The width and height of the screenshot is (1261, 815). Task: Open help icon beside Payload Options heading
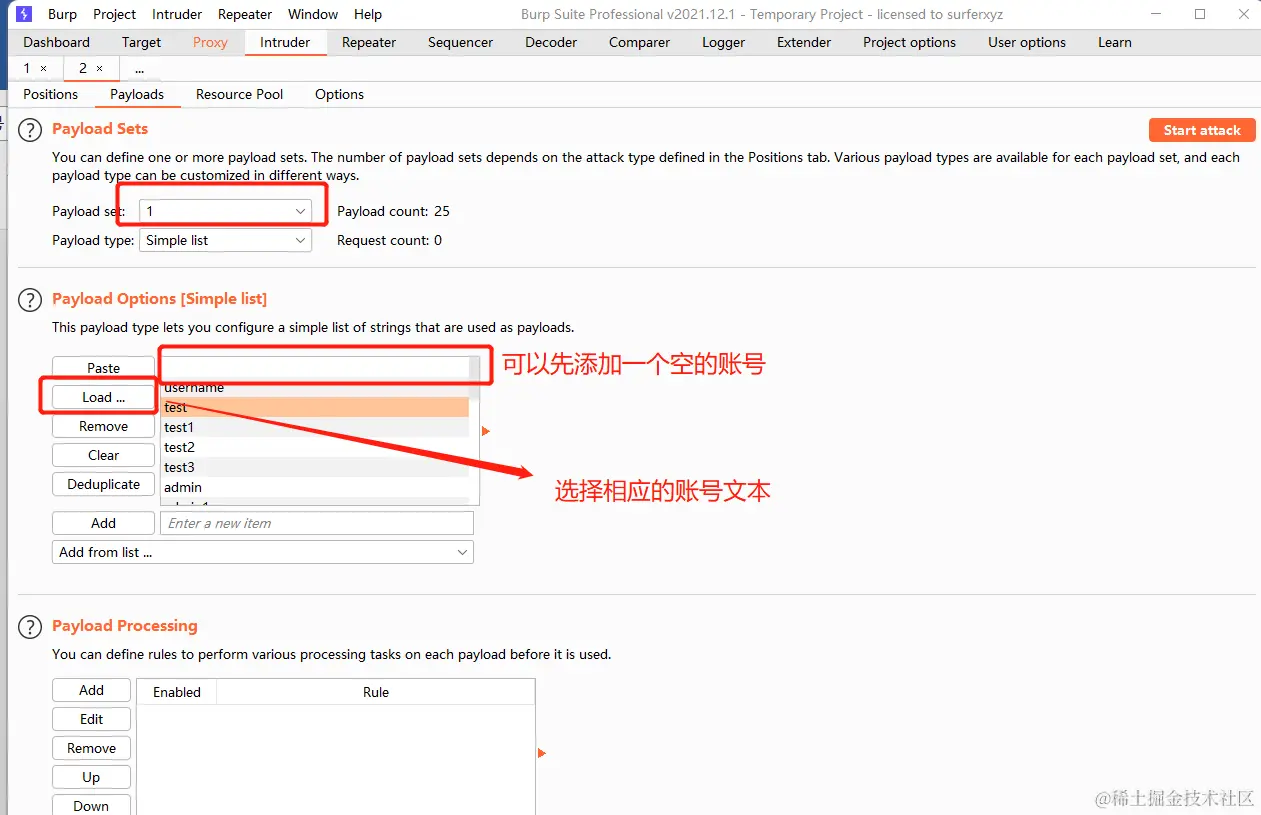29,299
